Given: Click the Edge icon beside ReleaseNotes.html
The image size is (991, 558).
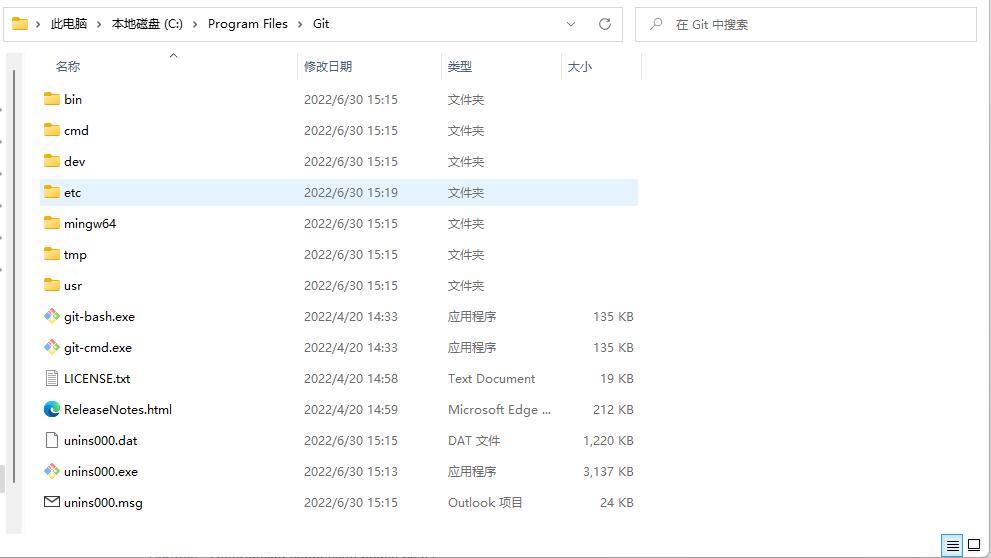Looking at the screenshot, I should [52, 409].
